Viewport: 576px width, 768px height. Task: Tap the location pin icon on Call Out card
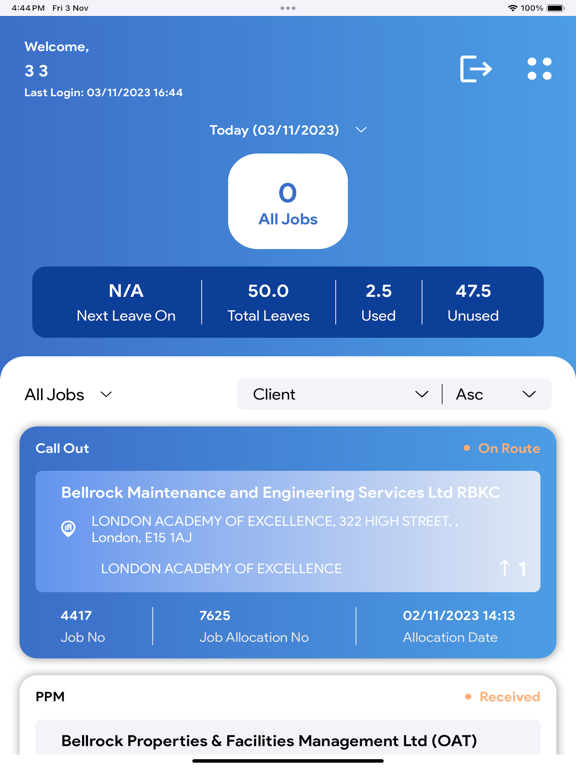click(x=68, y=529)
